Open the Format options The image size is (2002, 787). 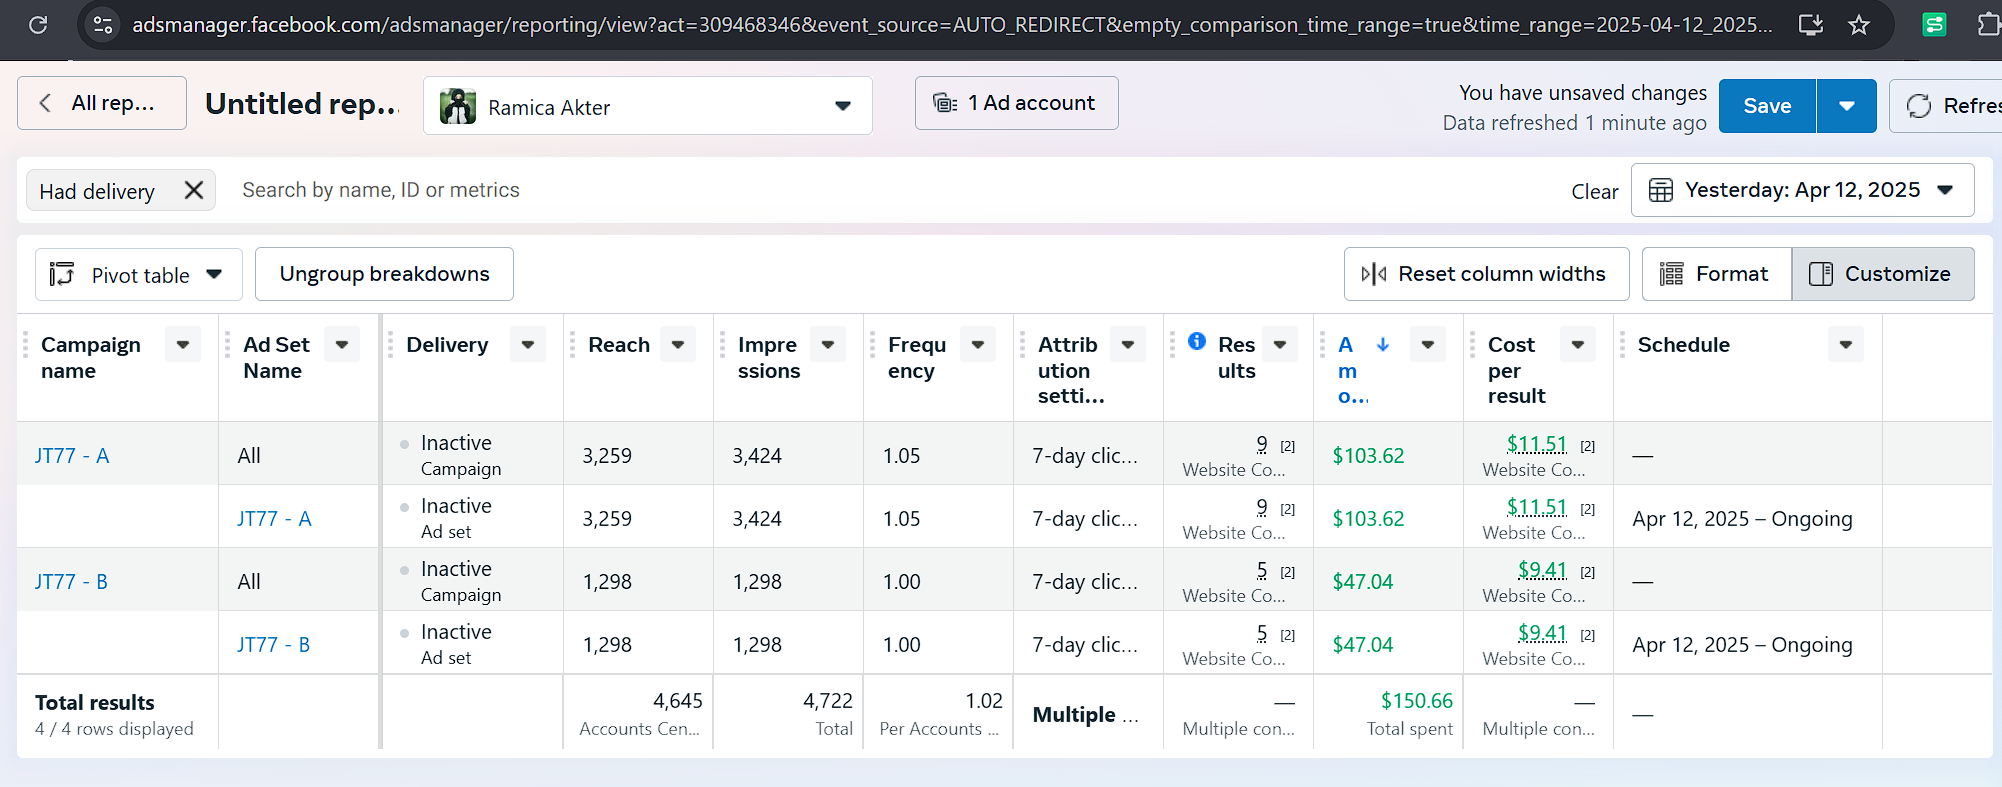point(1716,274)
